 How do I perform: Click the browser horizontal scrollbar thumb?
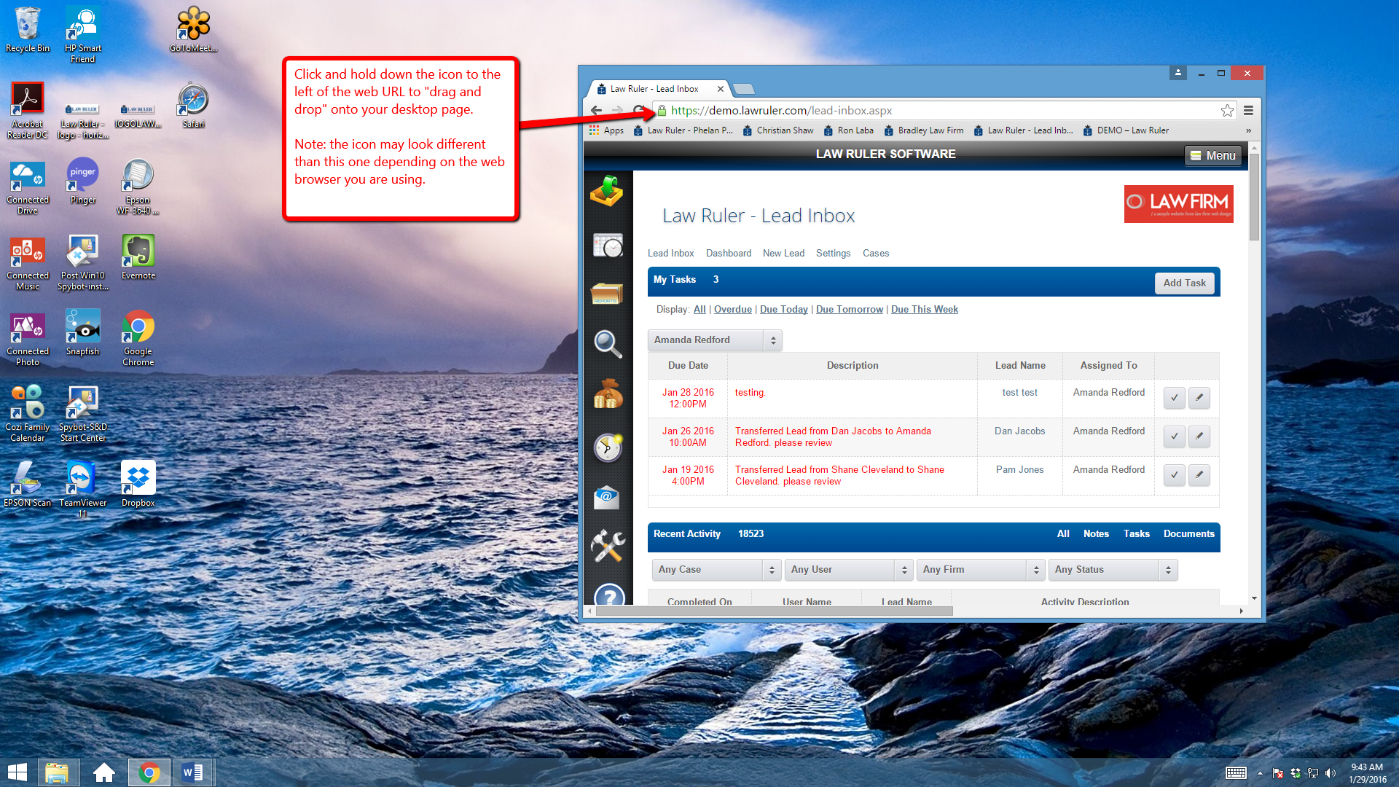773,610
